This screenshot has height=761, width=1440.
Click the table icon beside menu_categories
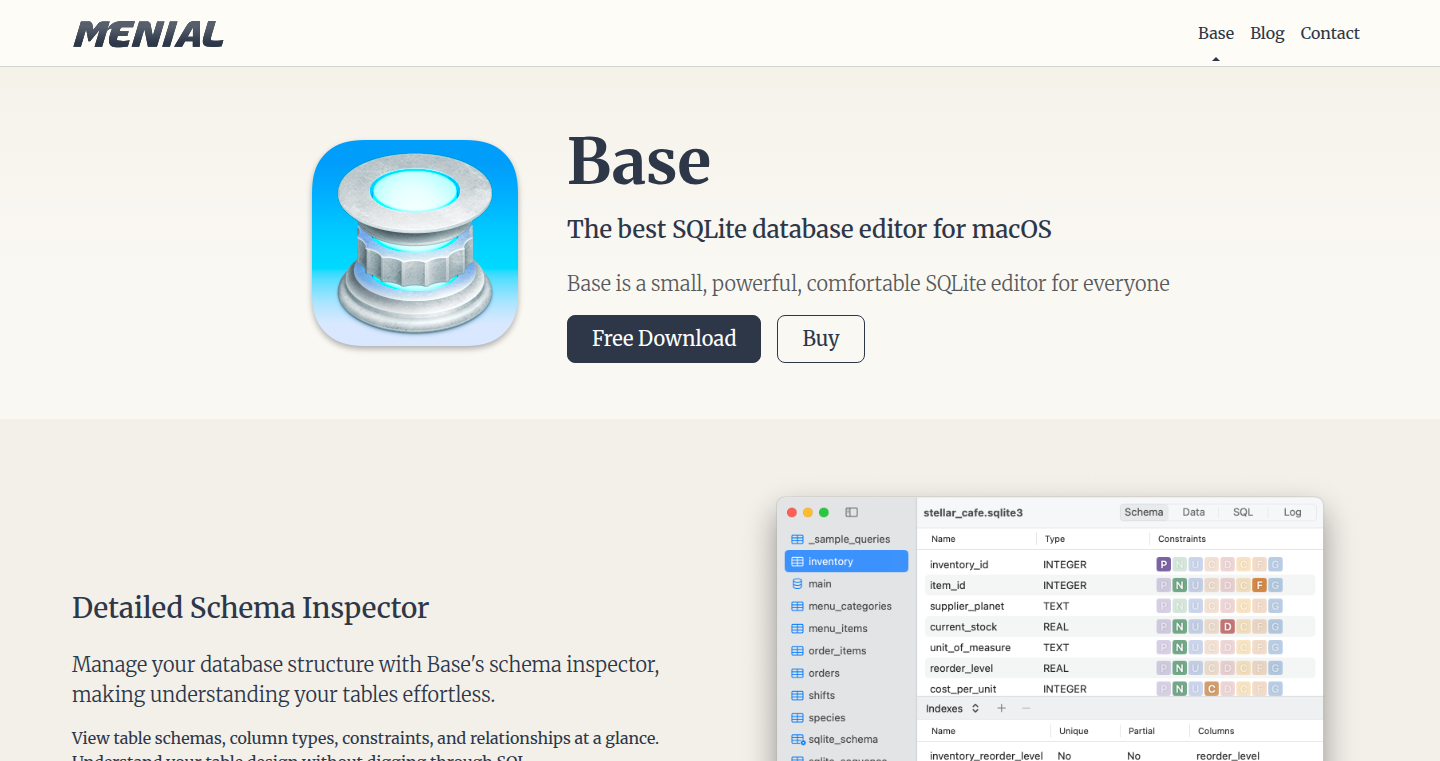click(x=797, y=606)
